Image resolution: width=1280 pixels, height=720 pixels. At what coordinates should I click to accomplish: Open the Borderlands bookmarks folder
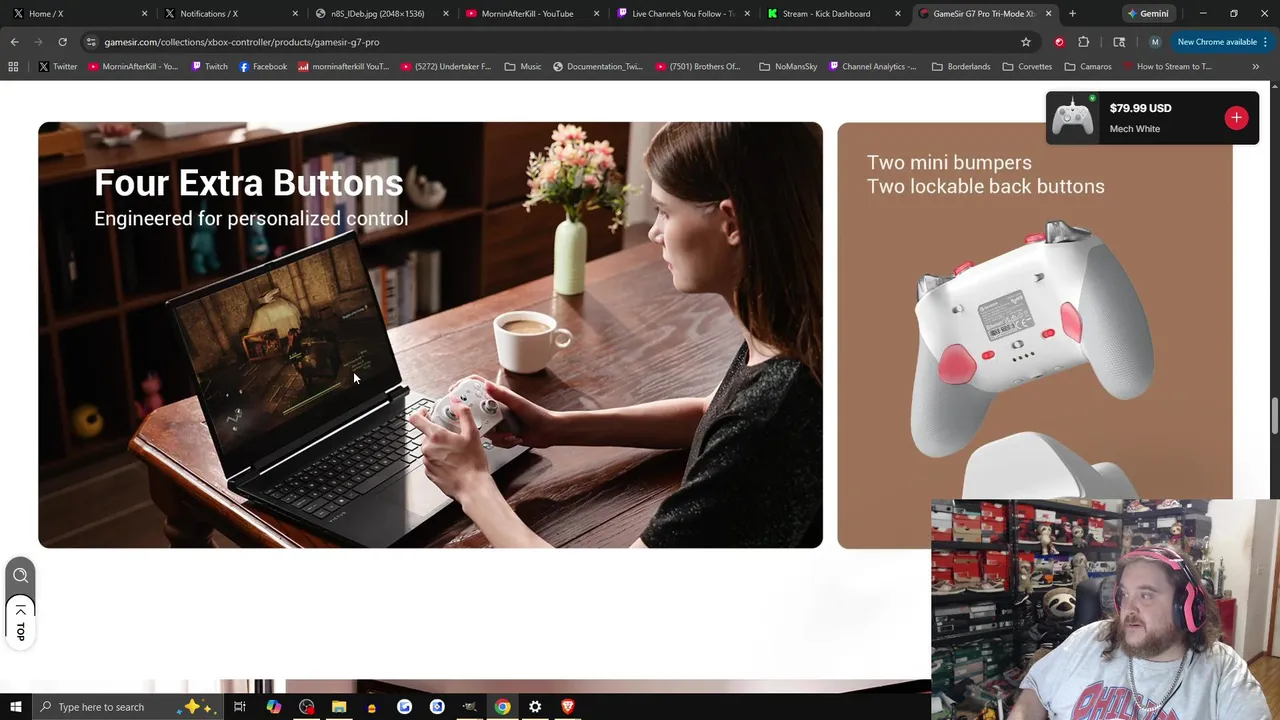960,66
